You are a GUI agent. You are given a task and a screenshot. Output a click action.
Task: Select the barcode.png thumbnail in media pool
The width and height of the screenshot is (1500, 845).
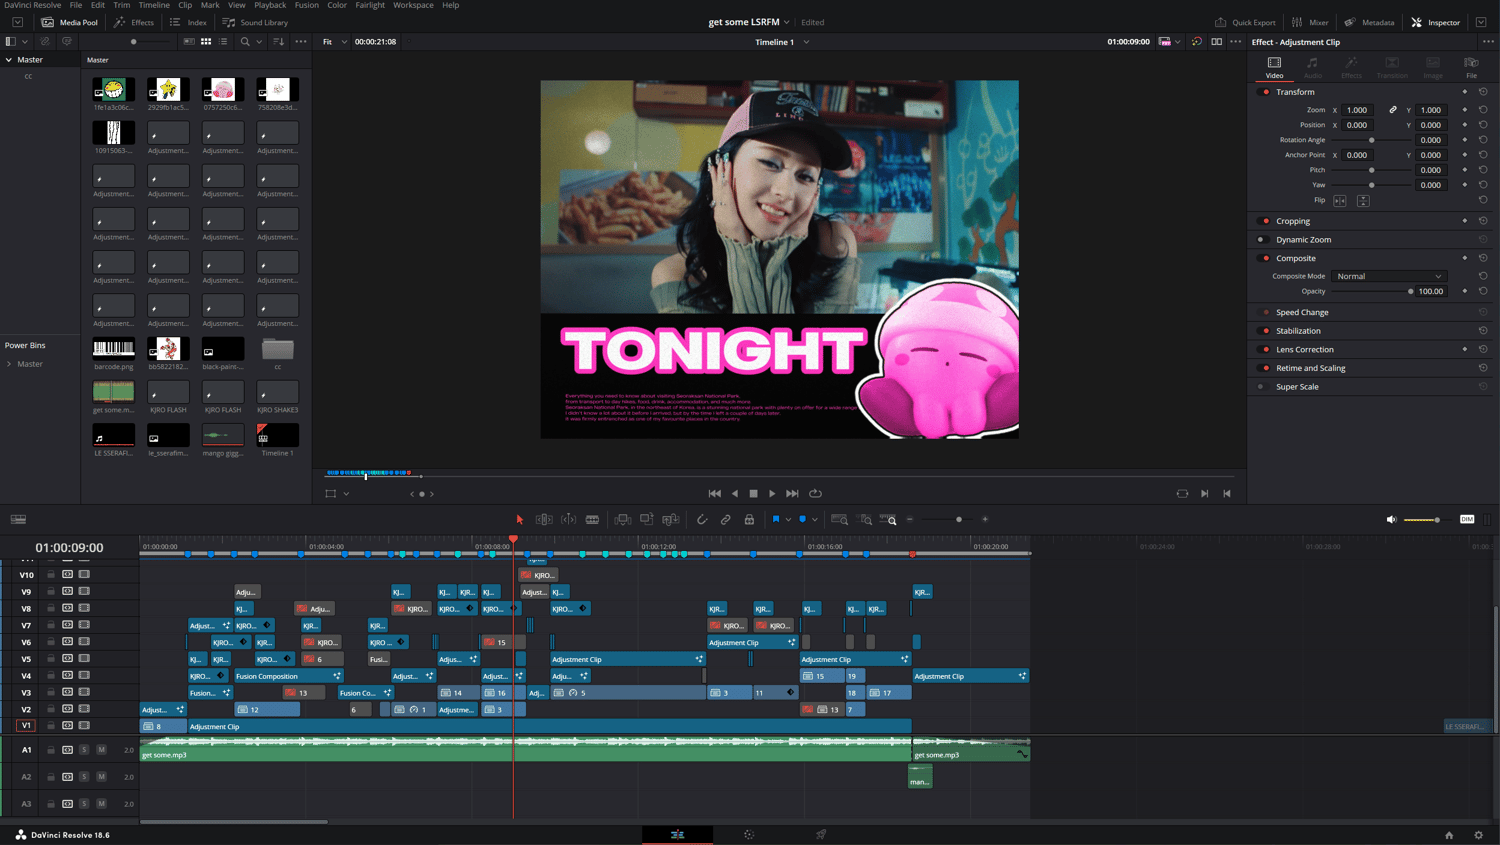113,349
